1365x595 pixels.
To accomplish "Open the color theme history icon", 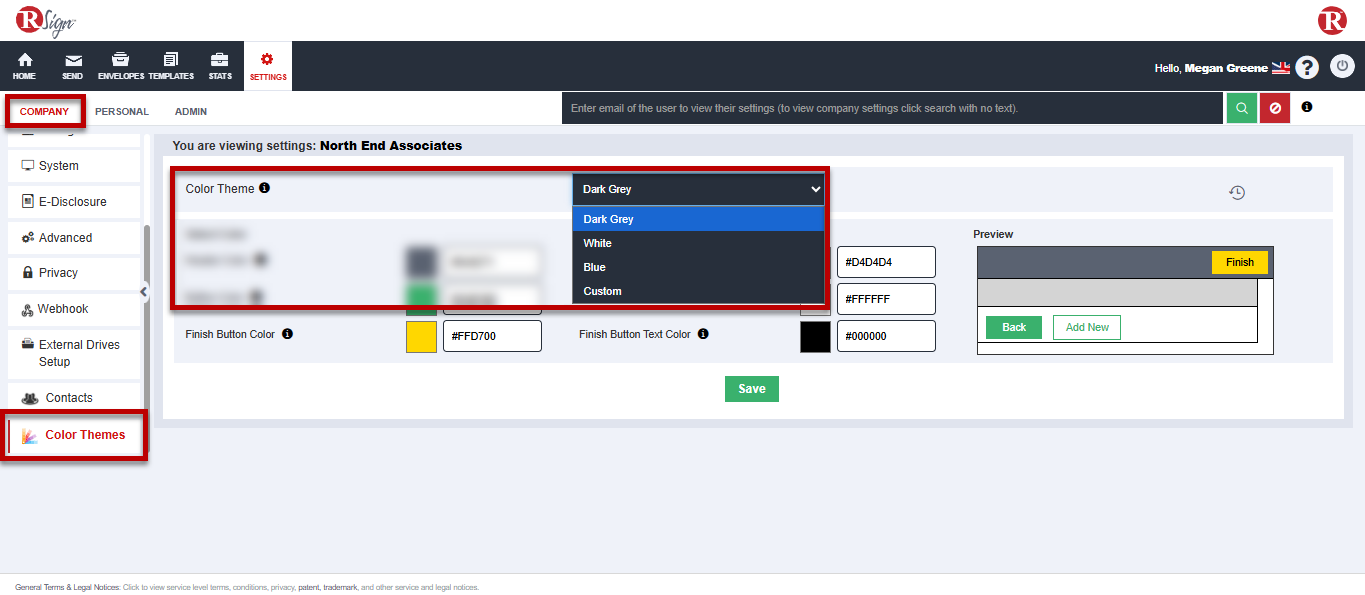I will coord(1237,193).
